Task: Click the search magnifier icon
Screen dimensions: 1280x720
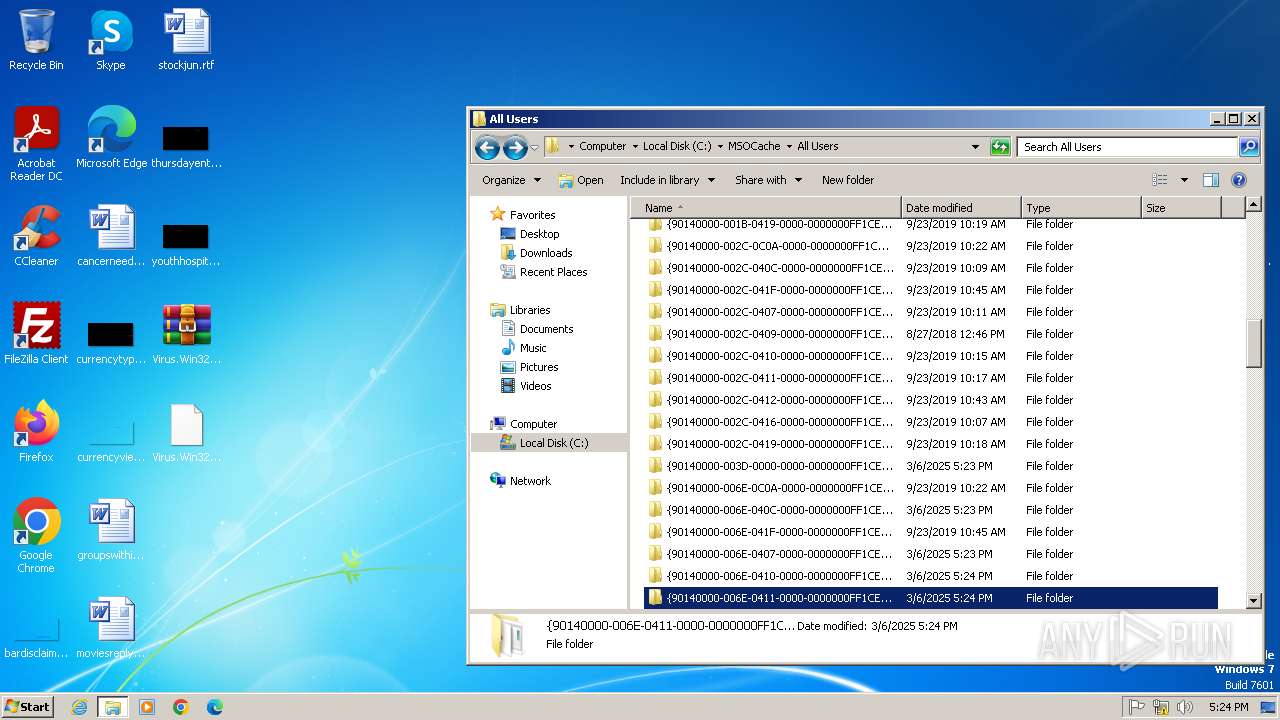Action: 1249,147
